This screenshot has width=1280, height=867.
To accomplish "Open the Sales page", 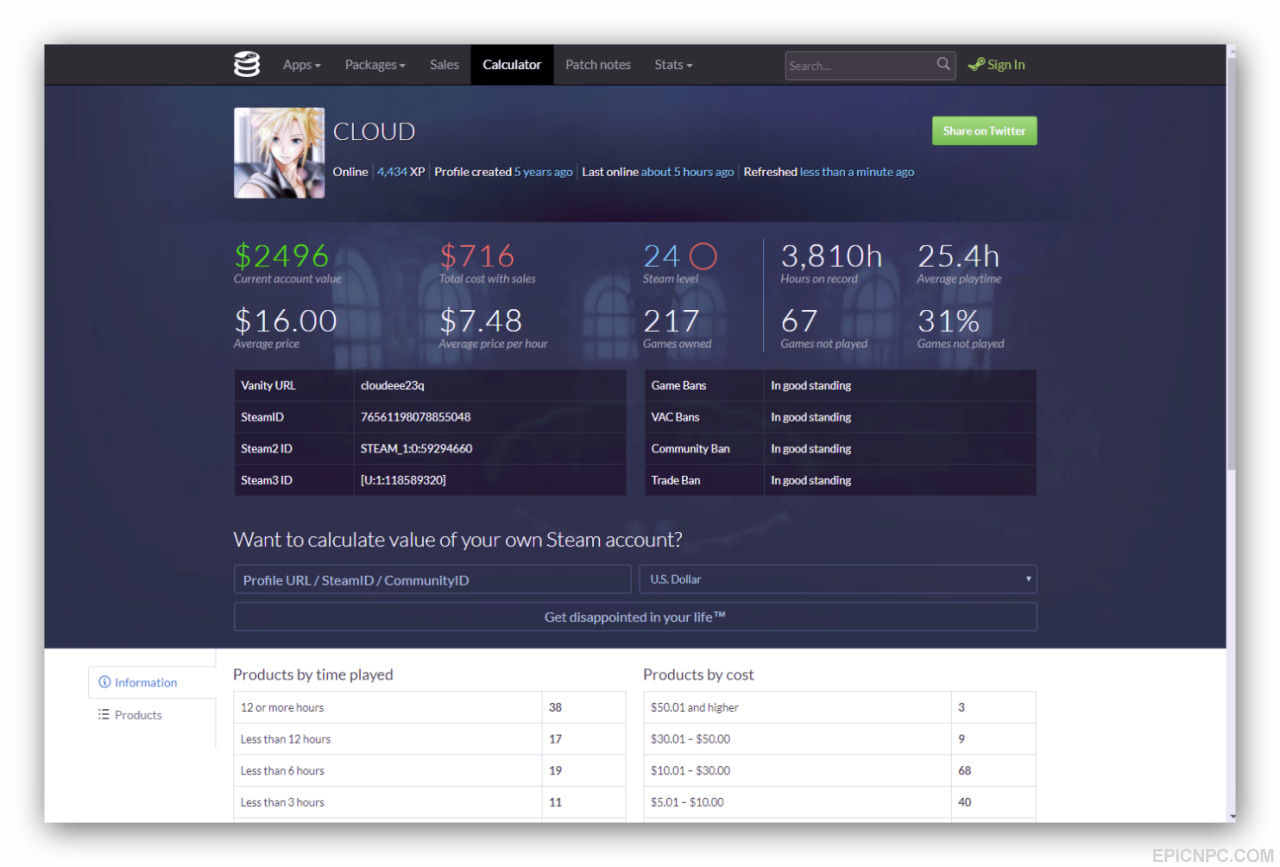I will pyautogui.click(x=444, y=65).
